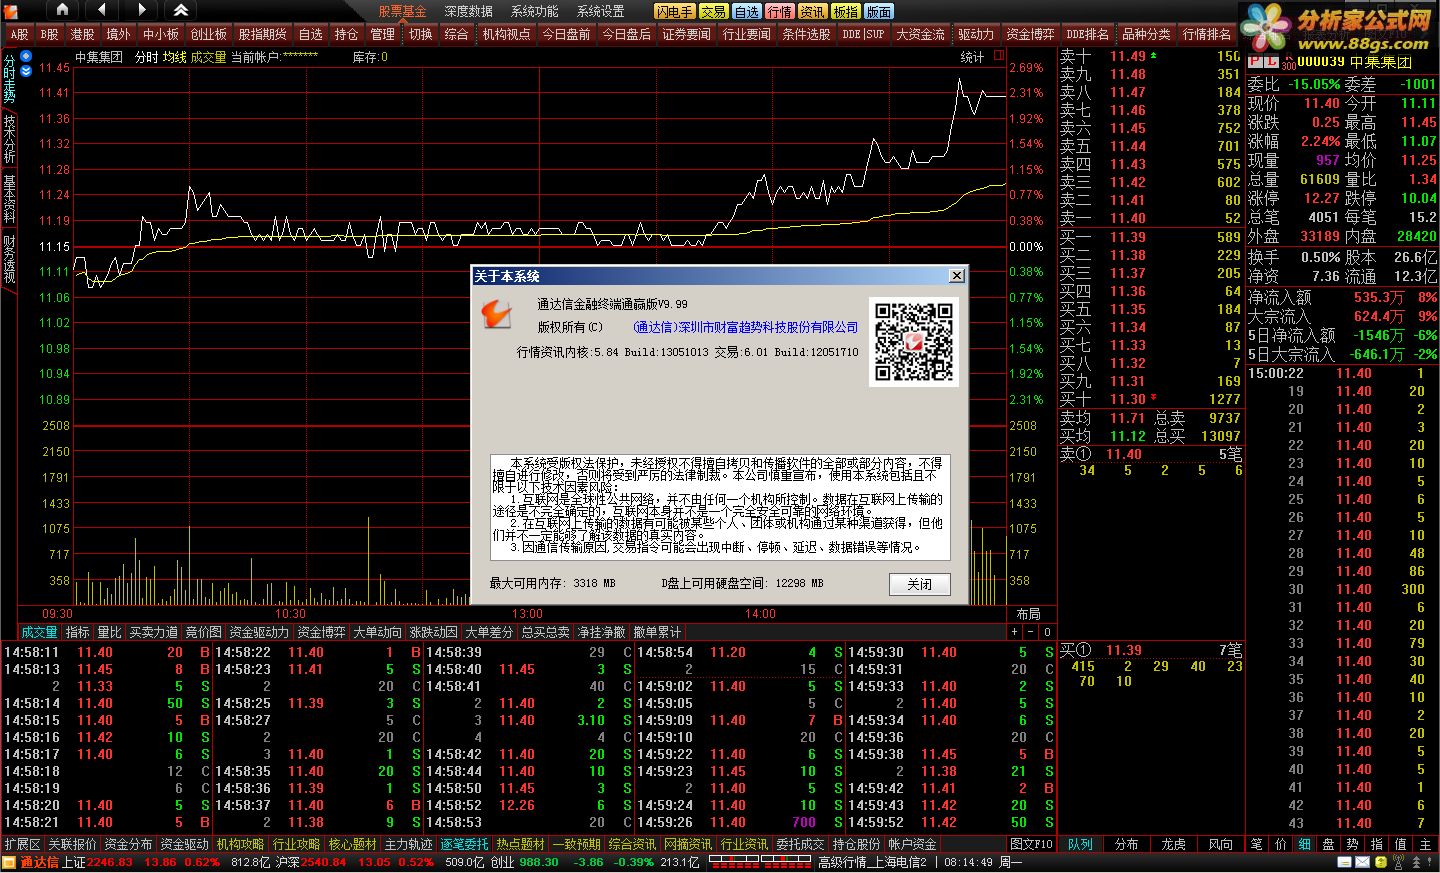
Task: Click the 逐笔委托 bottom tab
Action: pyautogui.click(x=465, y=844)
